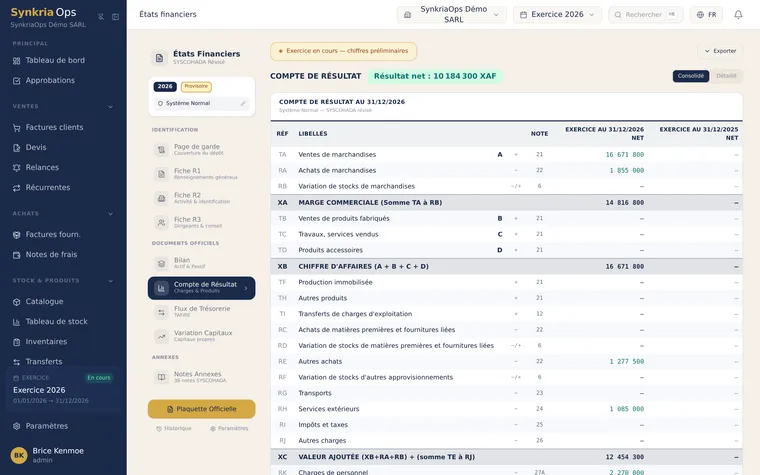Open Fiche R2 activité & identification
The width and height of the screenshot is (760, 475).
[202, 198]
